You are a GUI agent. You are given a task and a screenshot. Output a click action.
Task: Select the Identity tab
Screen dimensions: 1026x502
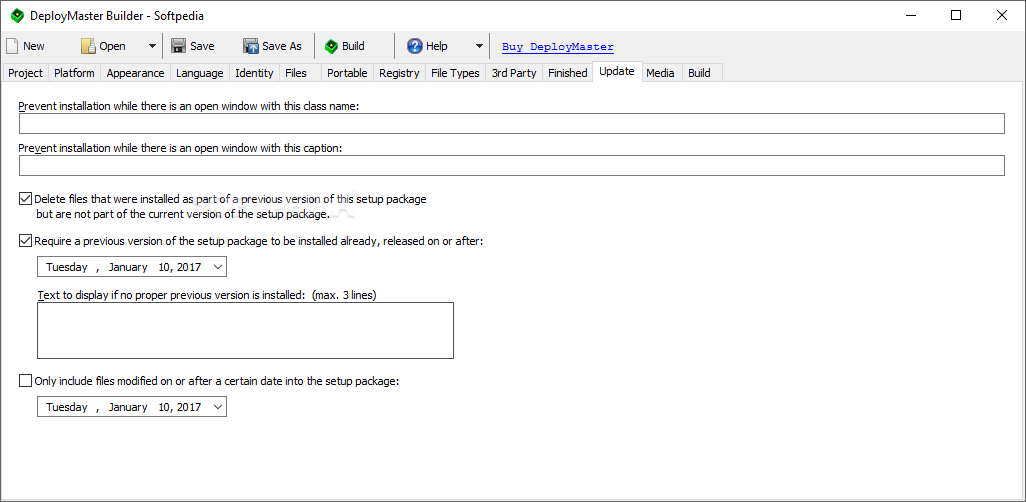pyautogui.click(x=254, y=73)
